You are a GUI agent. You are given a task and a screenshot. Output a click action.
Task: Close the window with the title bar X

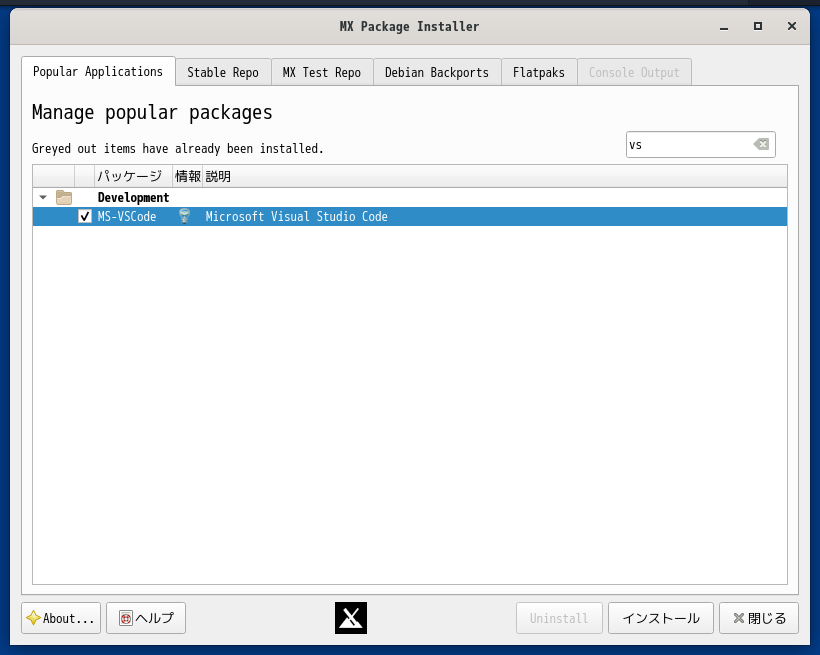pos(792,26)
